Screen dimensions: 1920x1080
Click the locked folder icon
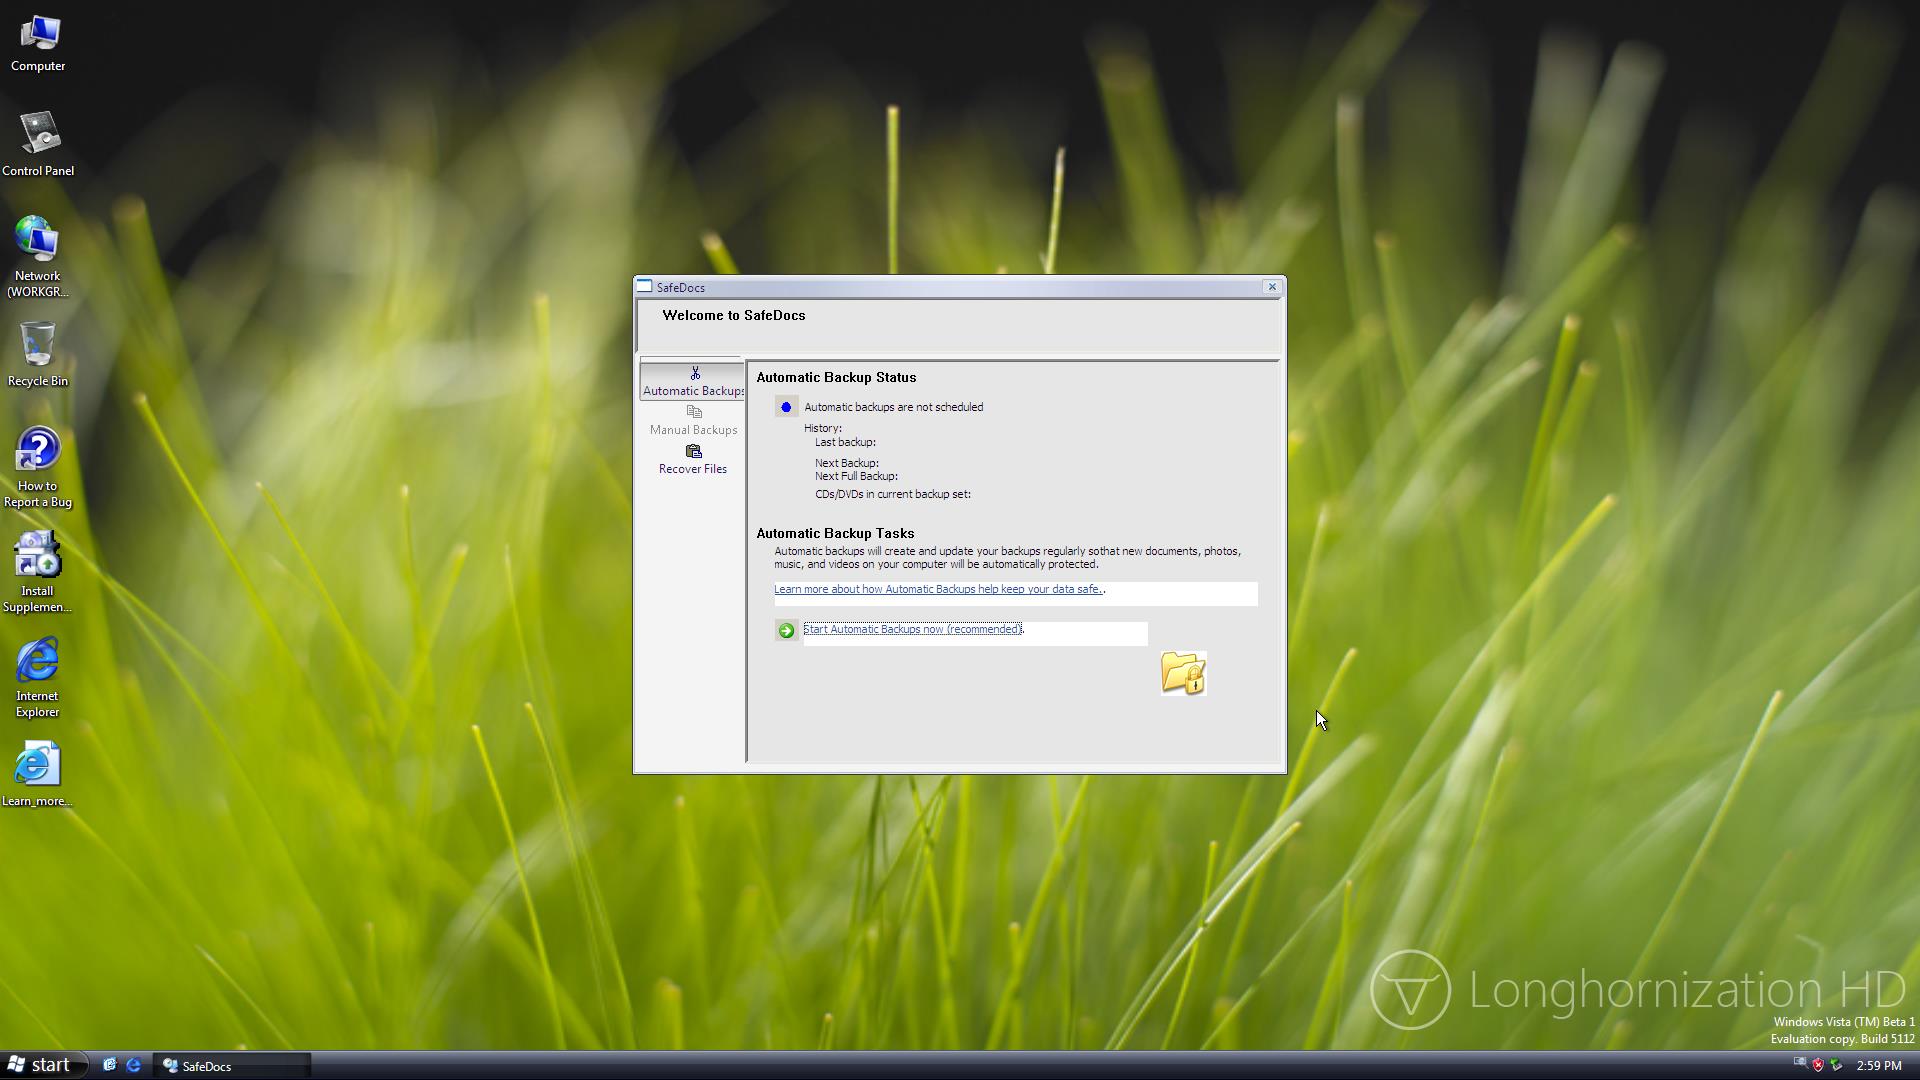(1183, 673)
